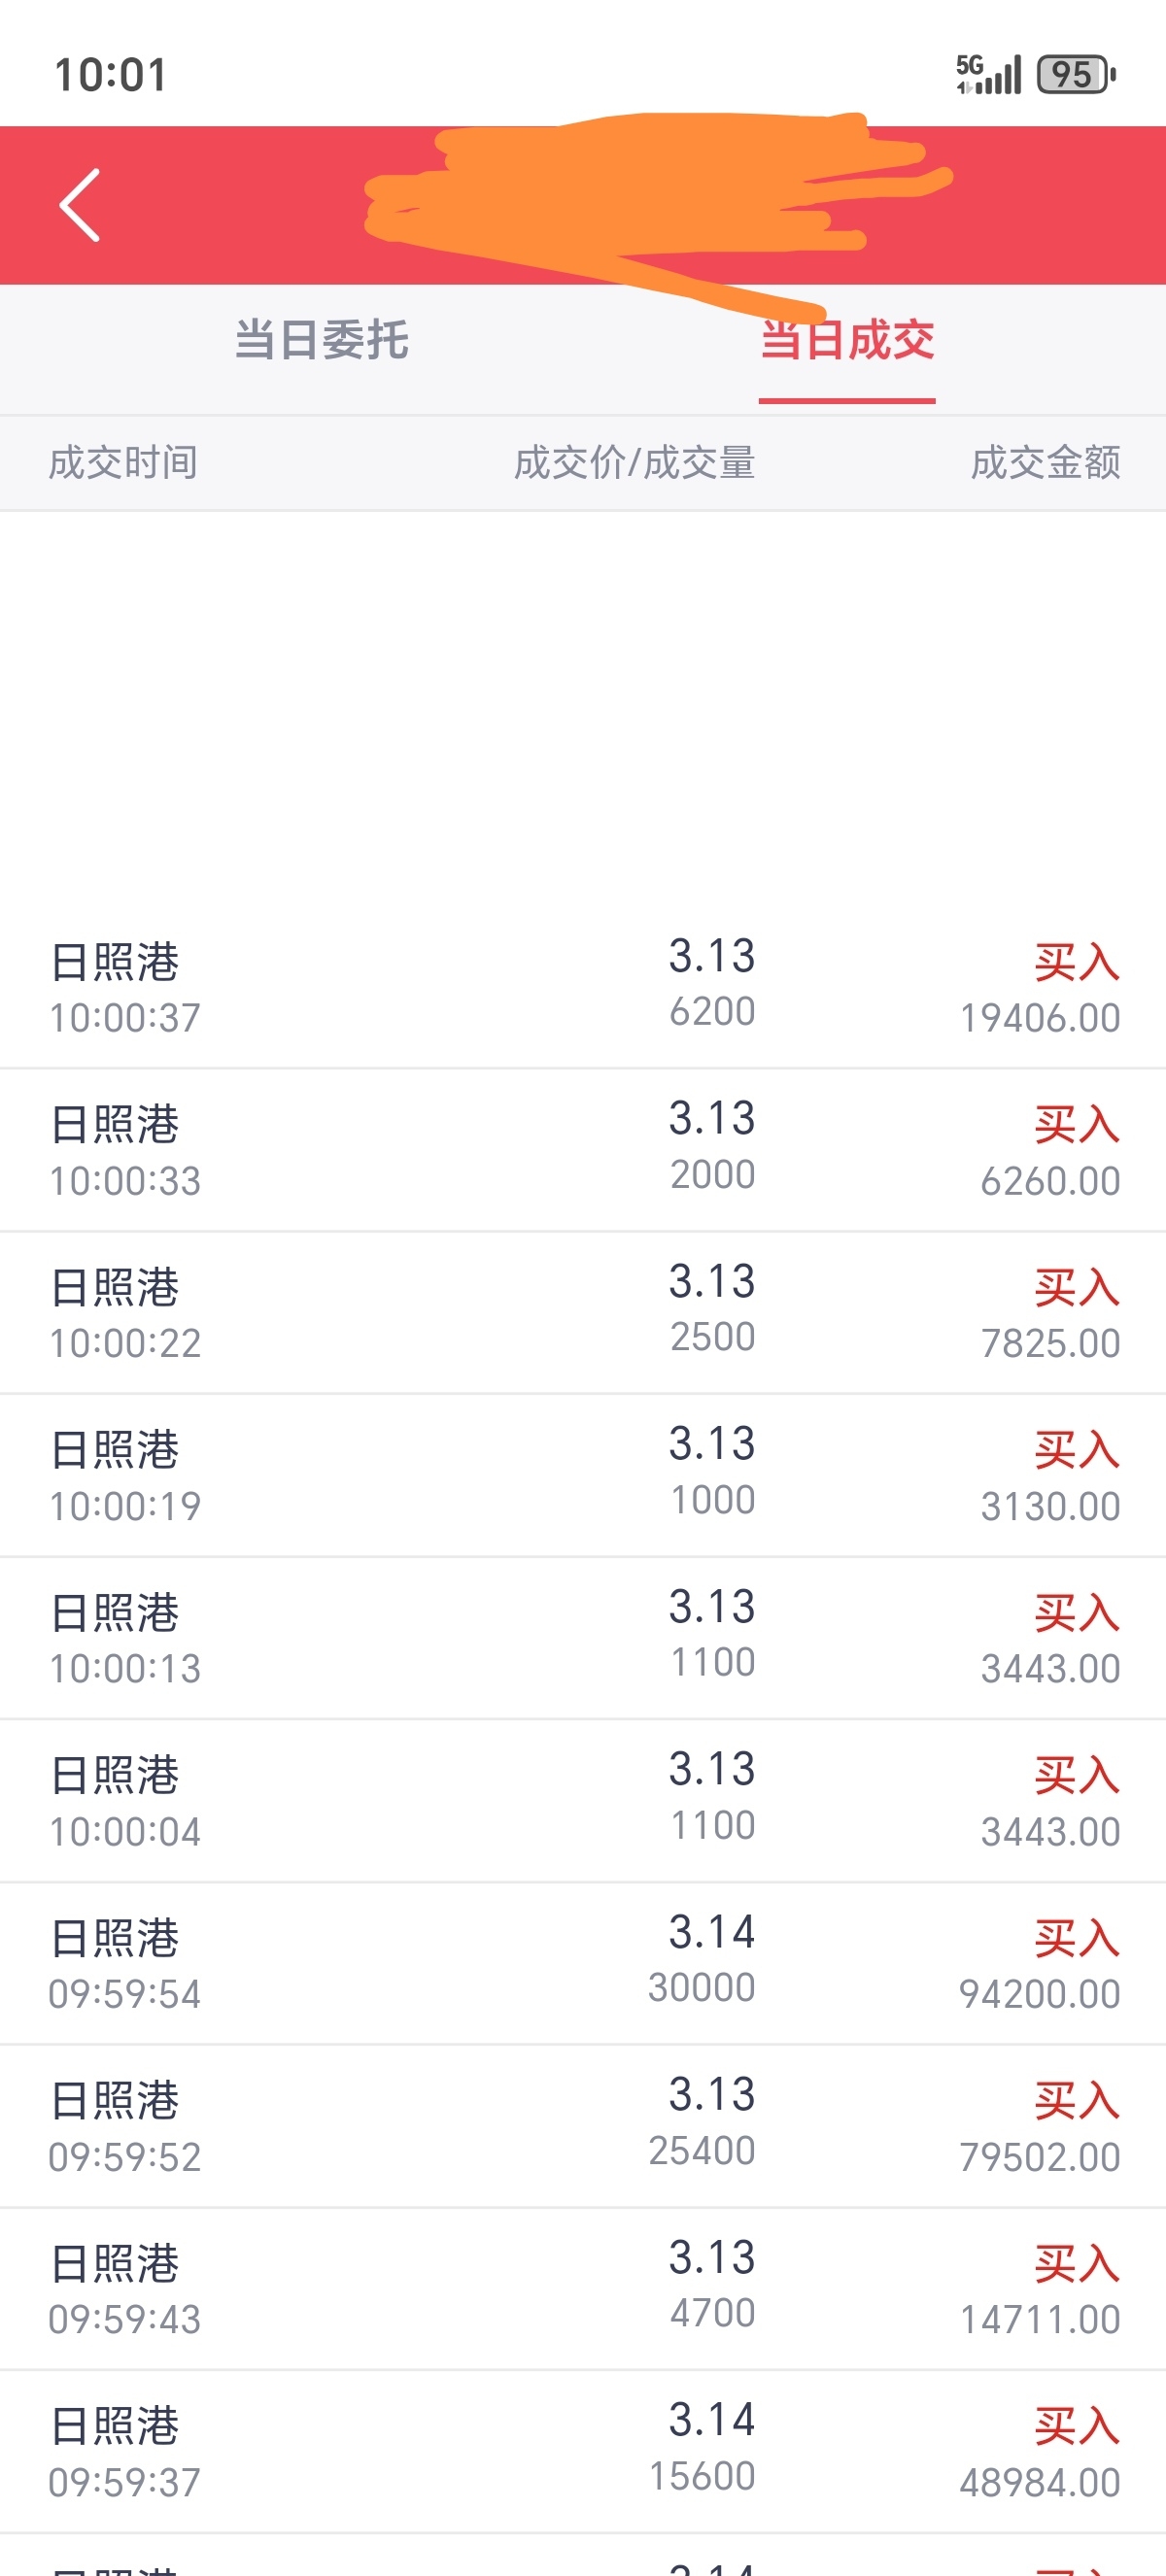Tap the clock time in status bar
Screen dimensions: 1166x2576
click(110, 75)
